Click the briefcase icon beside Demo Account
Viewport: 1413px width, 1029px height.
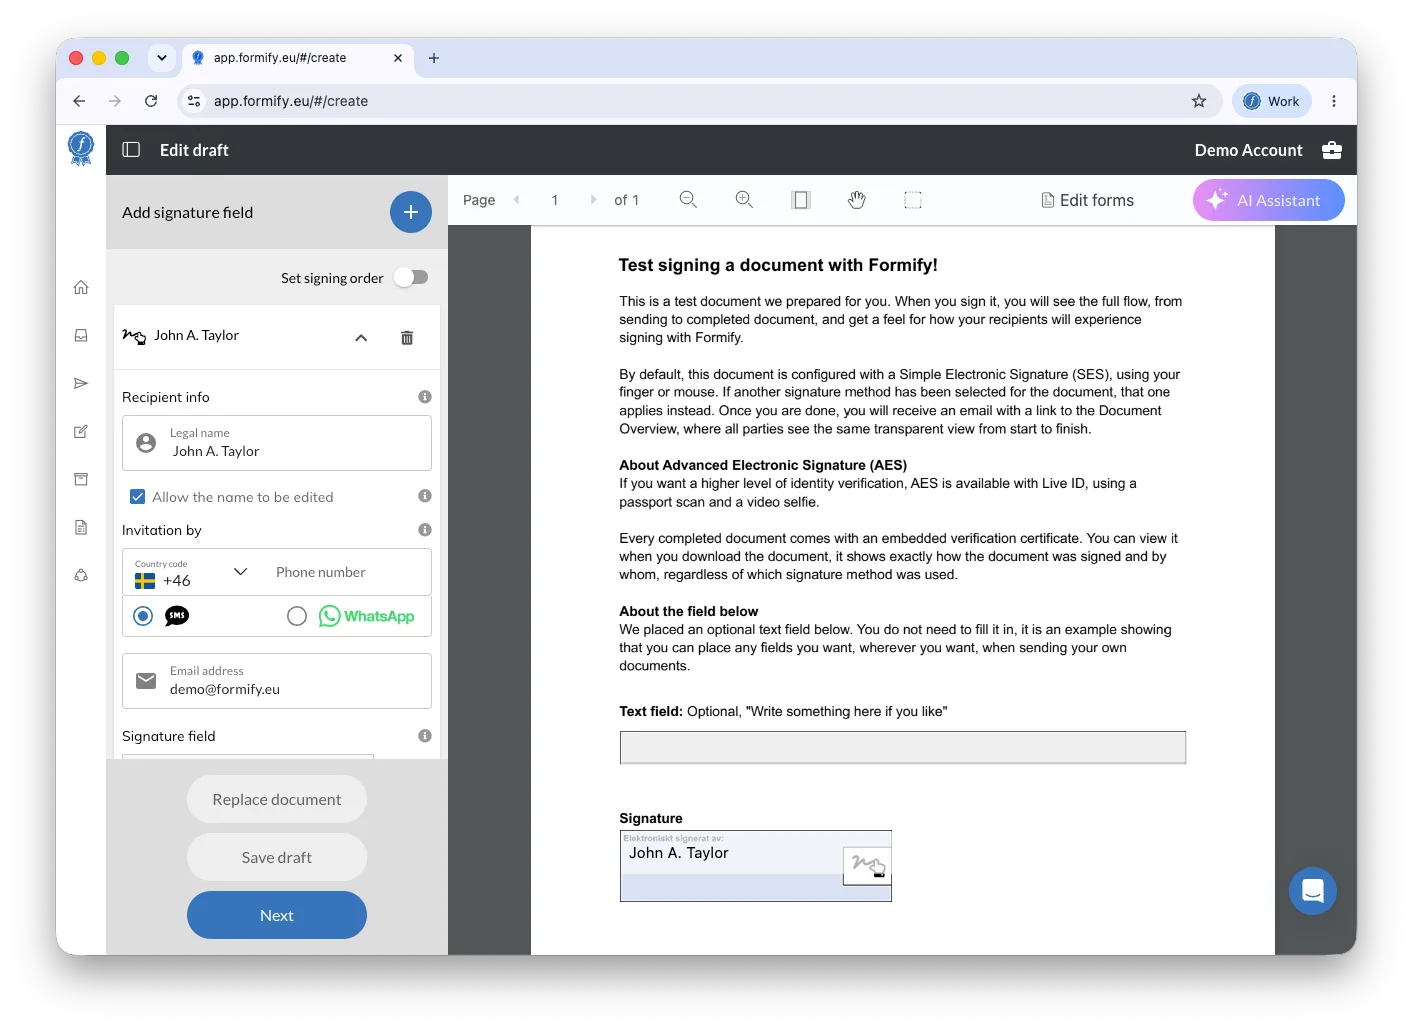(1332, 150)
